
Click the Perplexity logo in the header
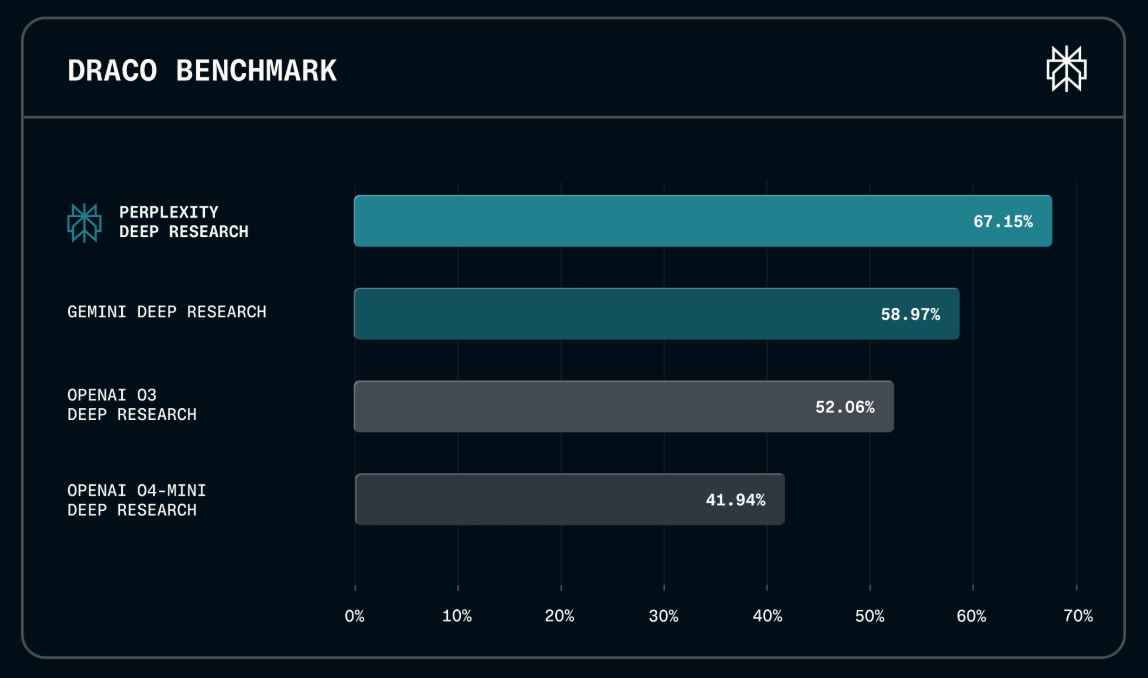point(1066,69)
